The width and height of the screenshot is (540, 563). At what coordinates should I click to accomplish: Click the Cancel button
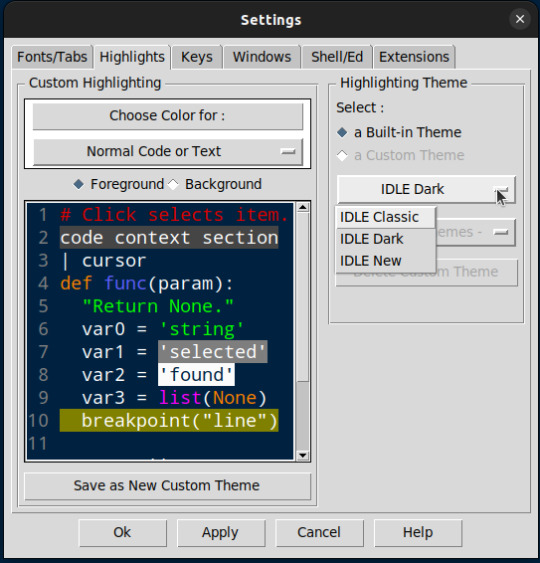[319, 532]
